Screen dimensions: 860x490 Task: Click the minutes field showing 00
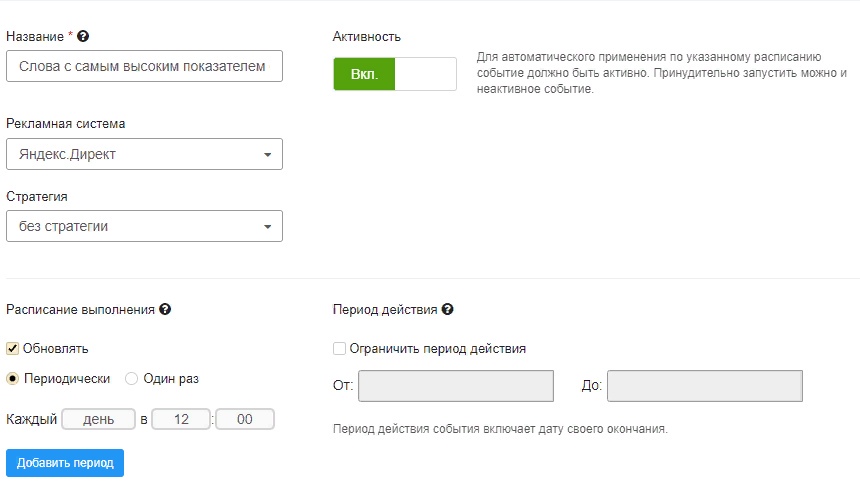pos(245,420)
